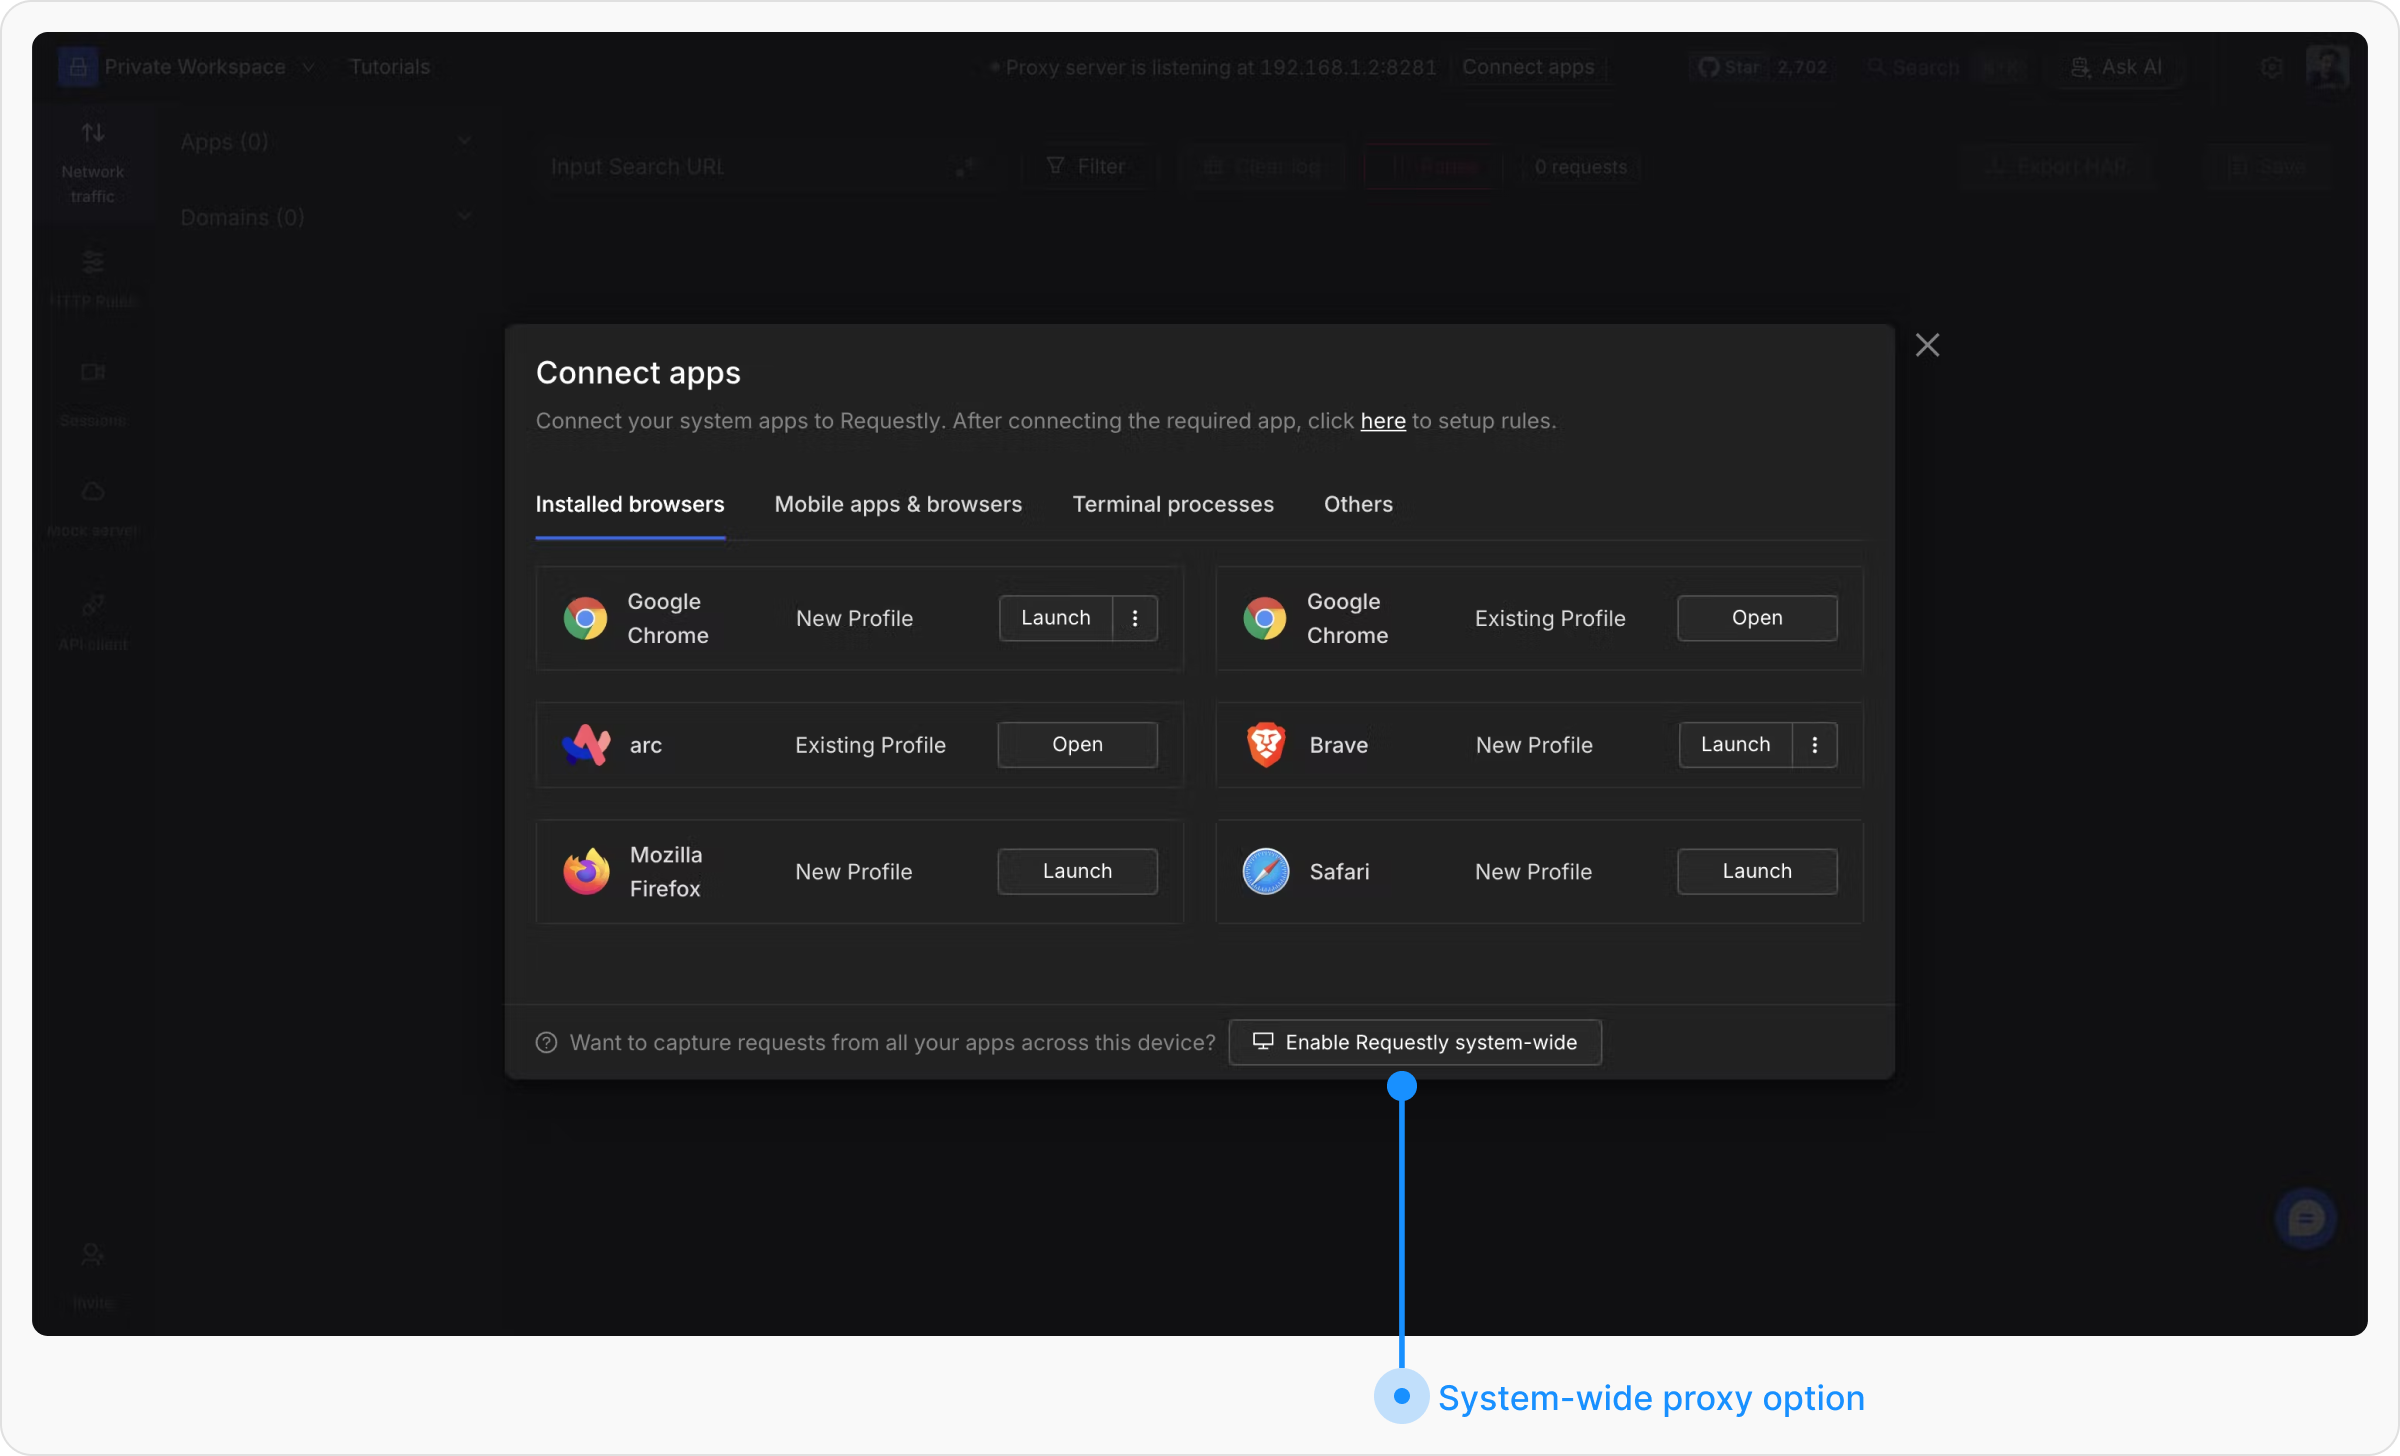
Task: Click the Sessions camera icon in sidebar
Action: 92,373
